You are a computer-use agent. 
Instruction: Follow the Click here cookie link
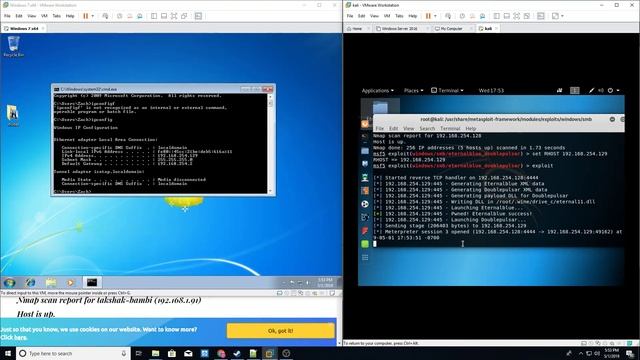click(13, 338)
